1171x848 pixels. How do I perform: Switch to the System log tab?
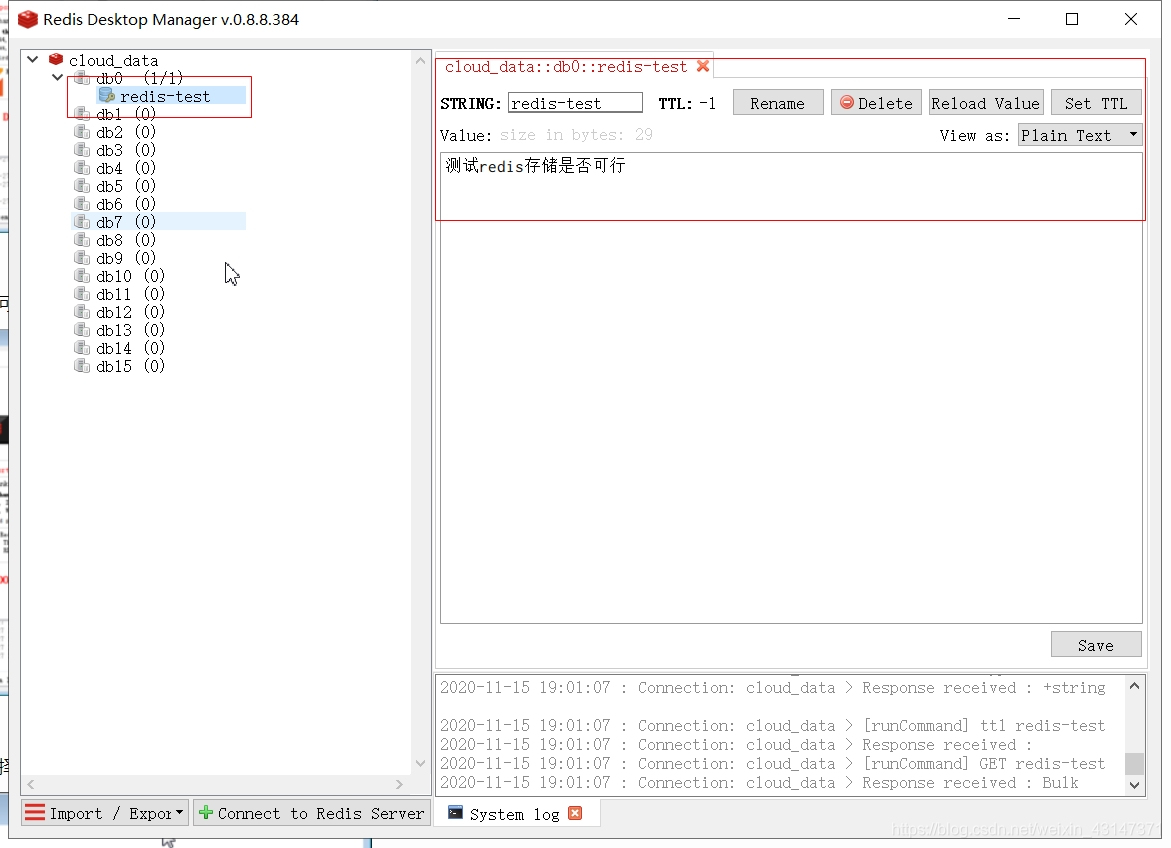coord(515,814)
